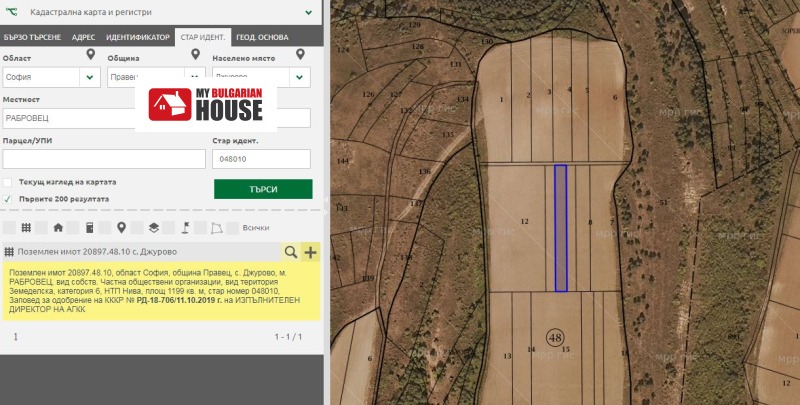The height and width of the screenshot is (405, 800).
Task: Open result 'Поземлен имот 20897.48.10 с. Джурово'
Action: 140,252
